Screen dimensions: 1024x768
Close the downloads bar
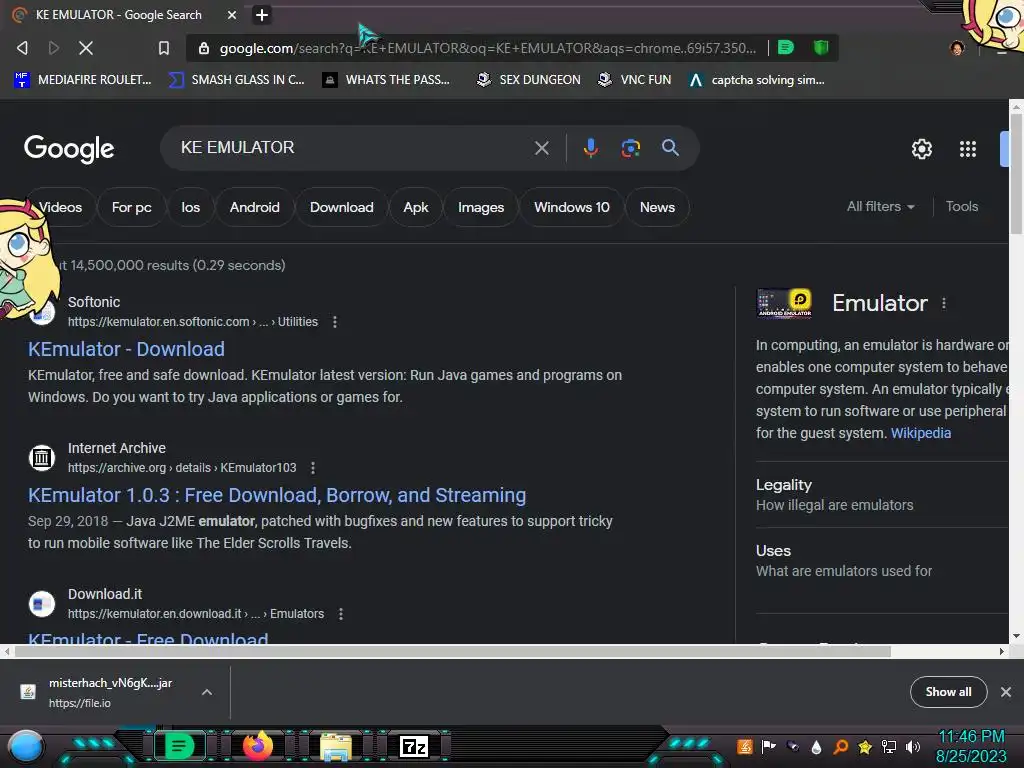tap(1006, 692)
